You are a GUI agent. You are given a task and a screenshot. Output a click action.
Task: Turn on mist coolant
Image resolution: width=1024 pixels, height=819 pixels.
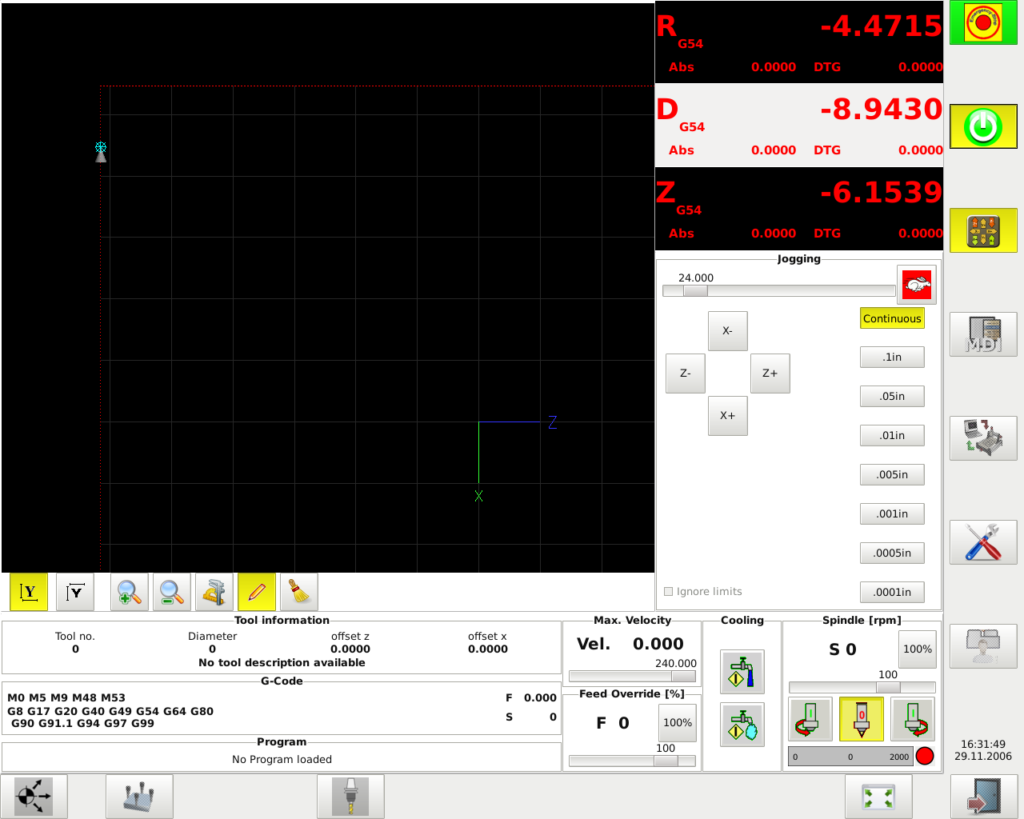click(x=742, y=724)
